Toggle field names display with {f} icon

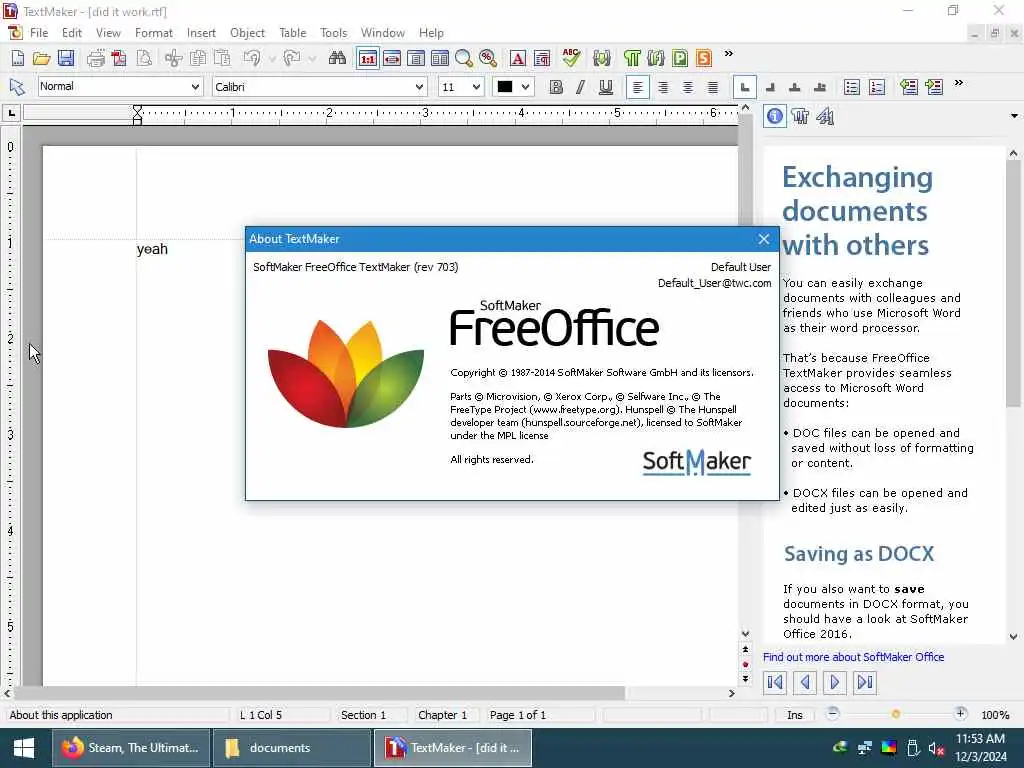click(656, 58)
